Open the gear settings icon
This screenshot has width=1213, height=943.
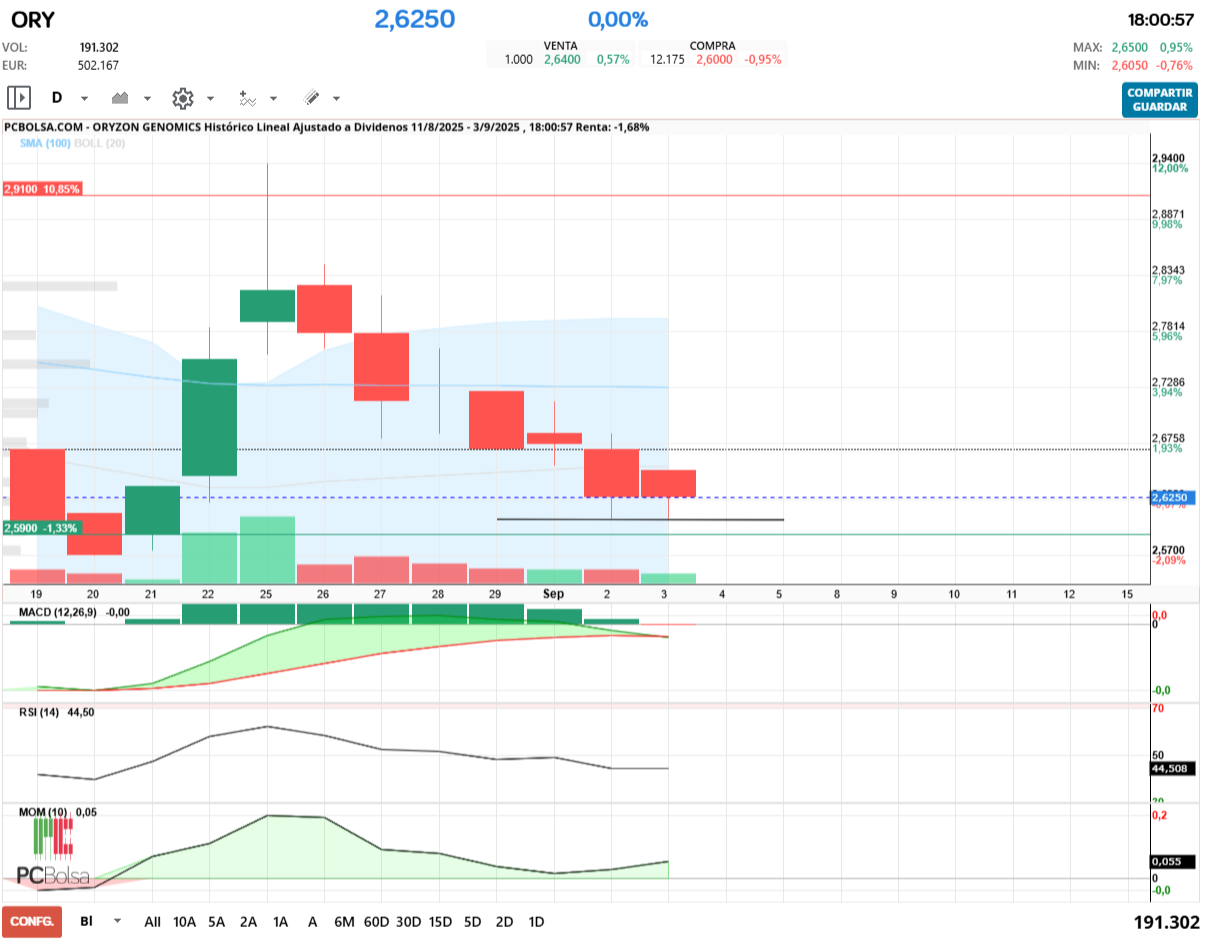pyautogui.click(x=182, y=98)
